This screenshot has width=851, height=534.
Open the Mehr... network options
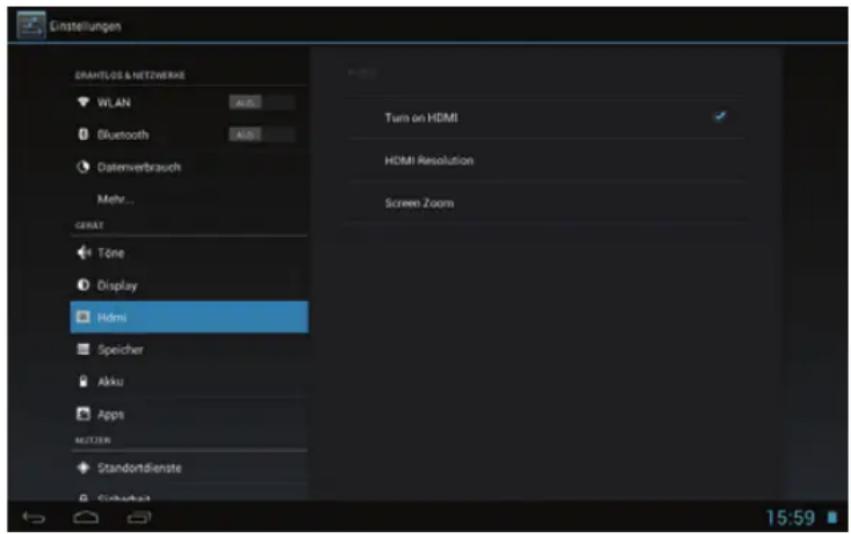(189, 199)
